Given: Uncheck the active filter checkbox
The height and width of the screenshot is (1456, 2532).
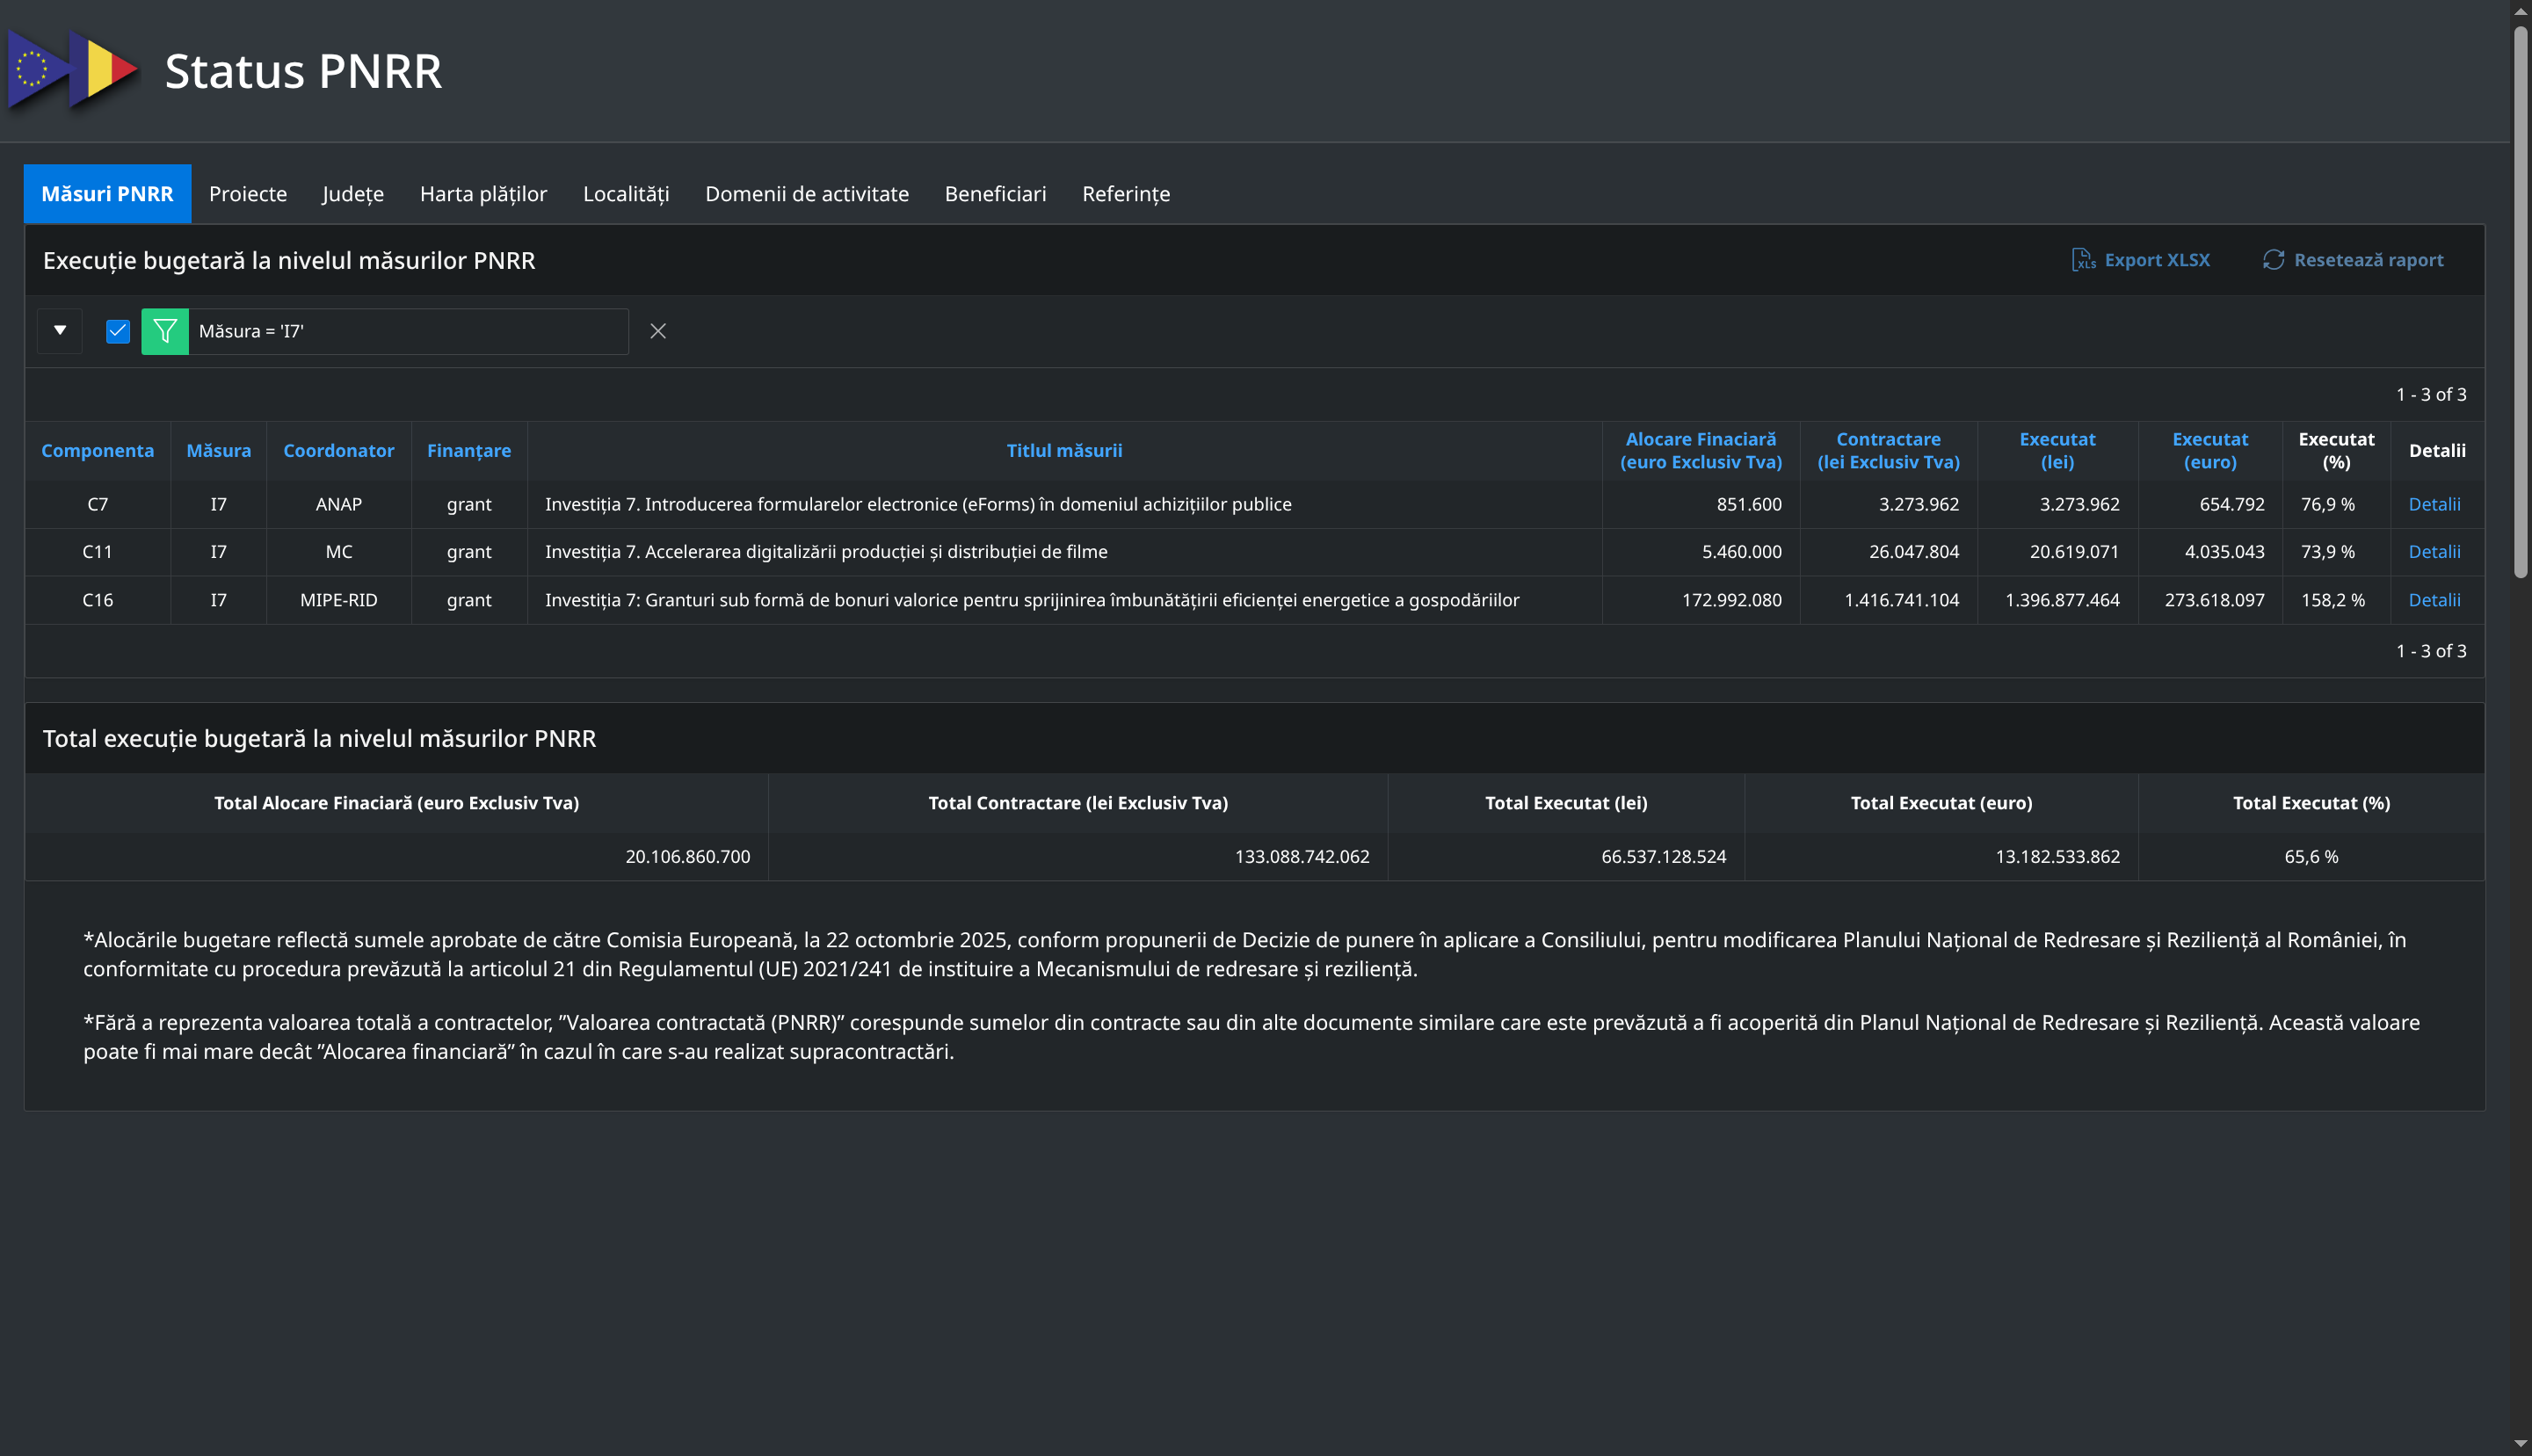Looking at the screenshot, I should click(x=118, y=331).
